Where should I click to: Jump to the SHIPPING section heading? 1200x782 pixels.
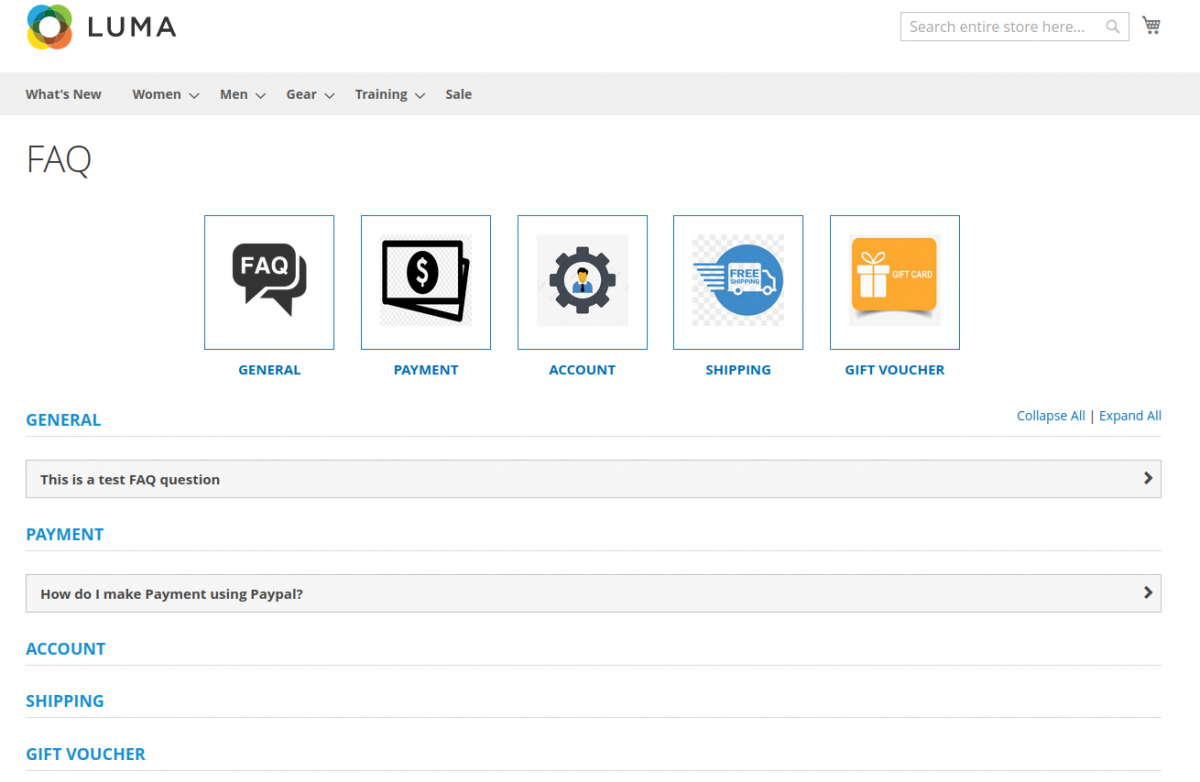(x=64, y=700)
